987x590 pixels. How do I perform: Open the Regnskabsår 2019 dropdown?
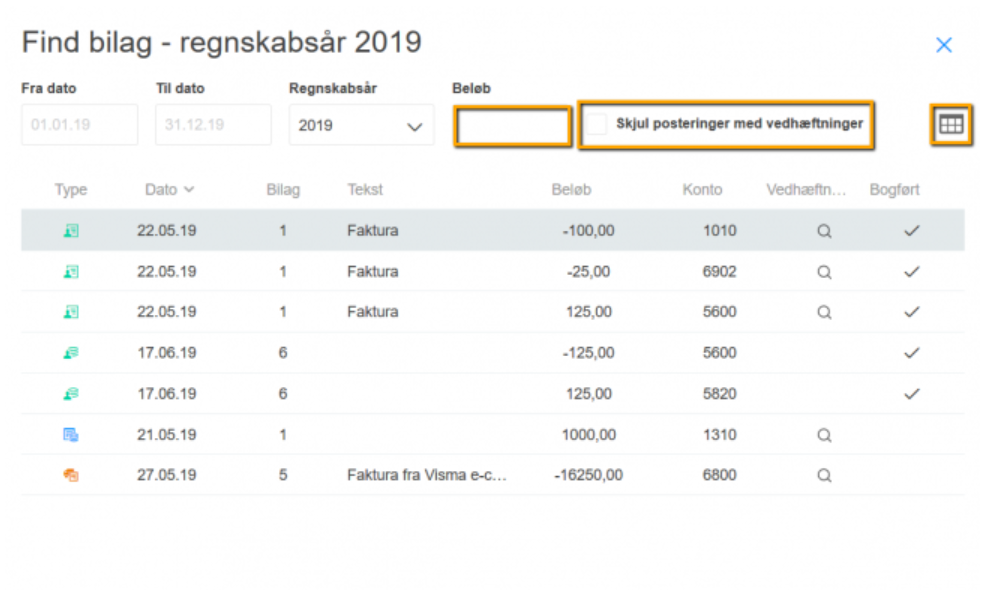click(x=361, y=126)
